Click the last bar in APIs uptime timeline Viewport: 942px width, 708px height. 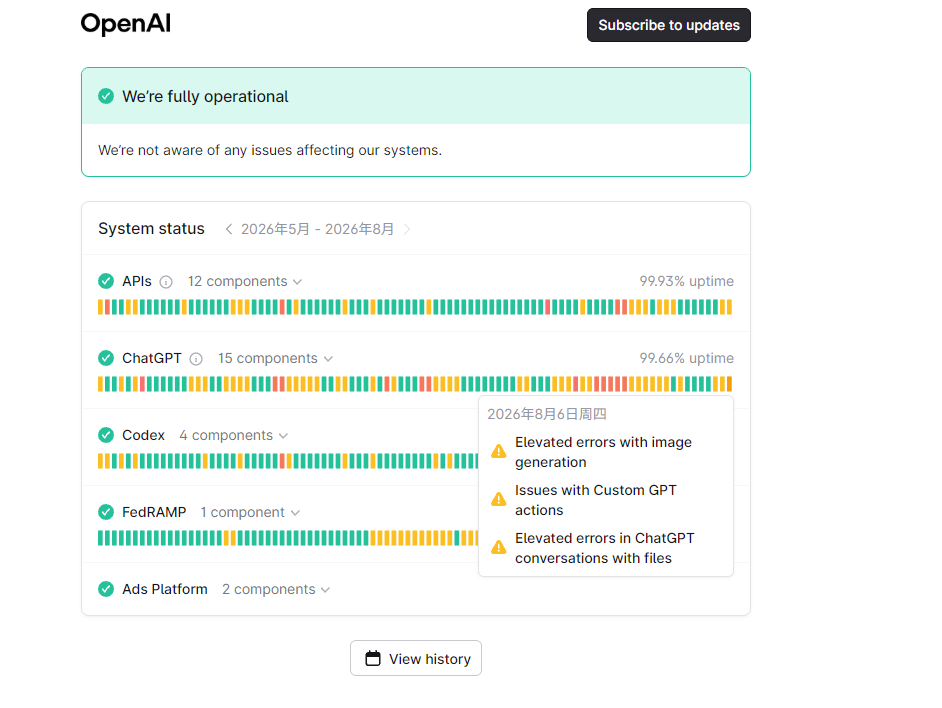pos(729,307)
